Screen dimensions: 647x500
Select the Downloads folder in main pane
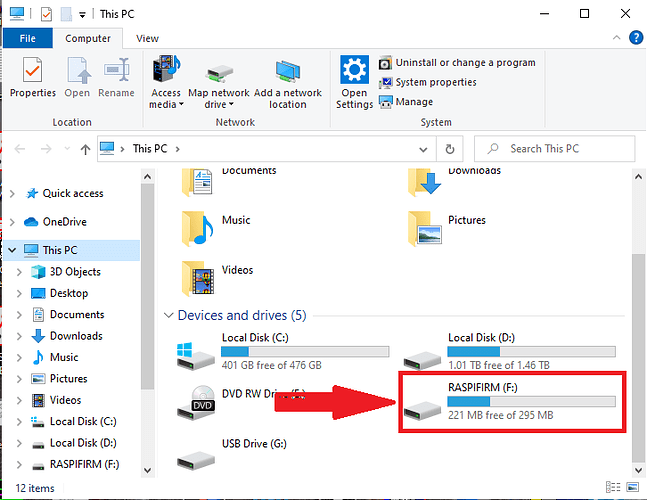coord(425,182)
